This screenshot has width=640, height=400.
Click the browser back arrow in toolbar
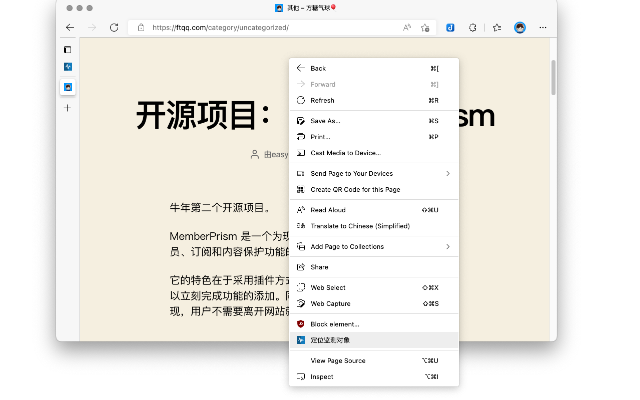[x=69, y=27]
